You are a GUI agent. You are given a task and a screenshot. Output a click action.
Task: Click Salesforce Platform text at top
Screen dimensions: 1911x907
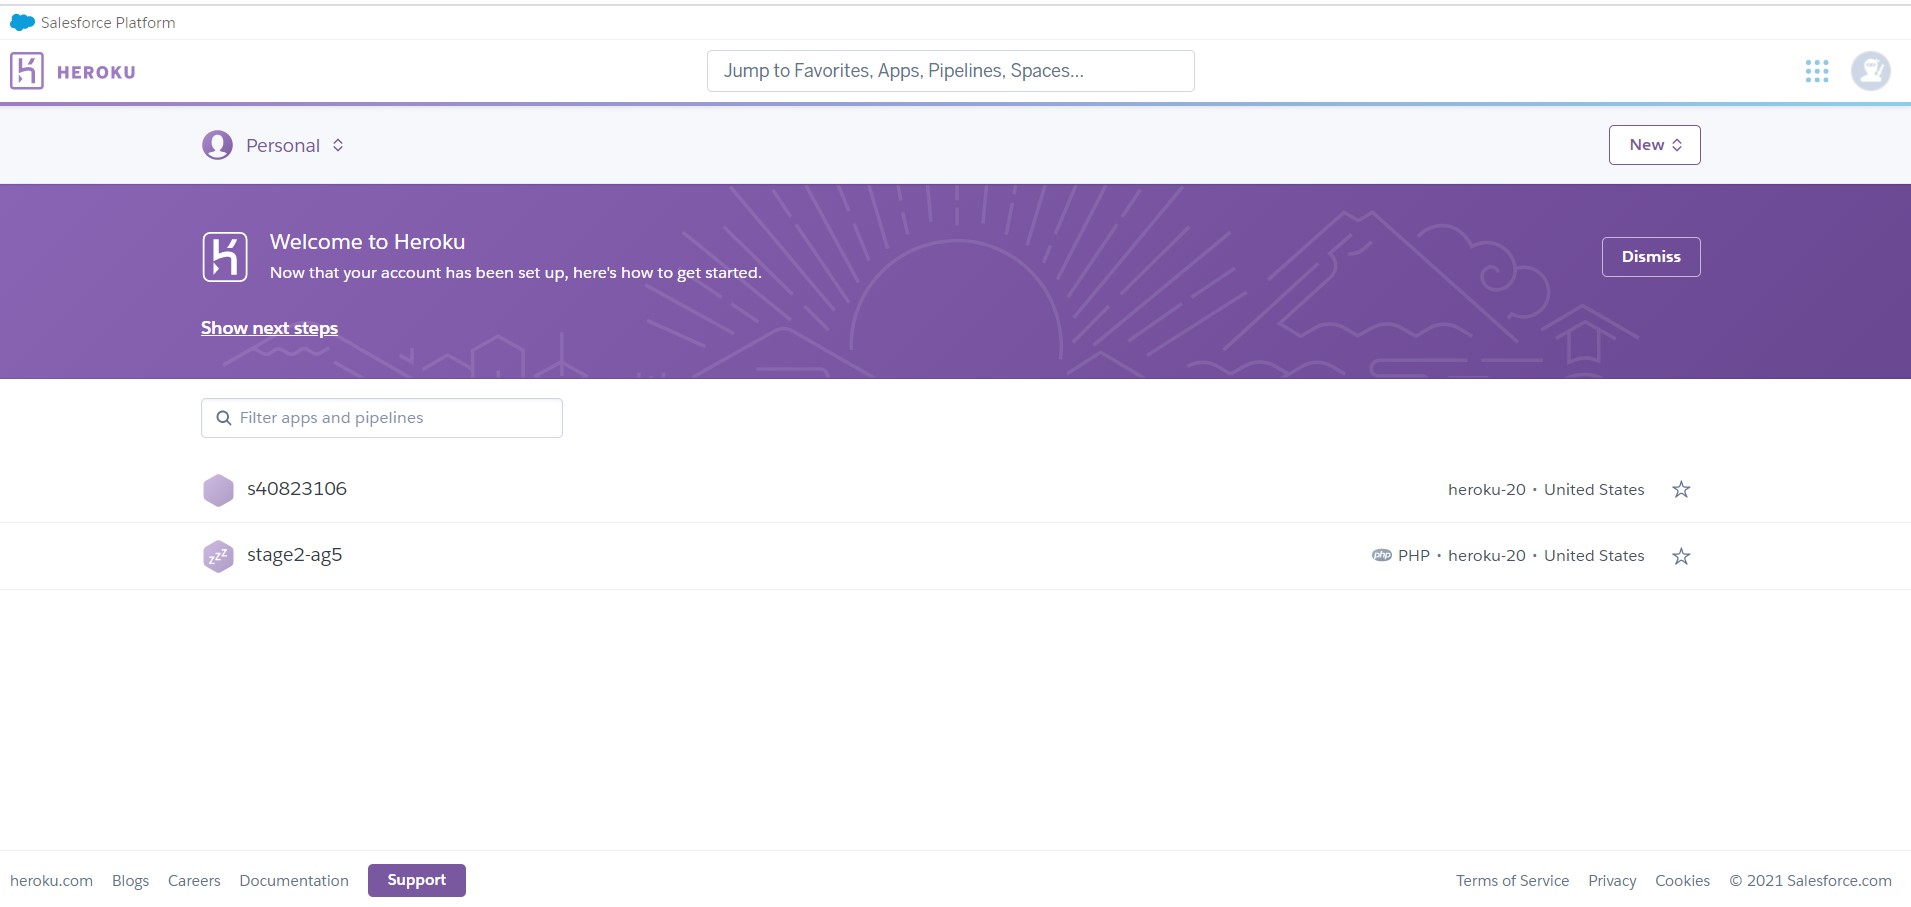pos(108,22)
